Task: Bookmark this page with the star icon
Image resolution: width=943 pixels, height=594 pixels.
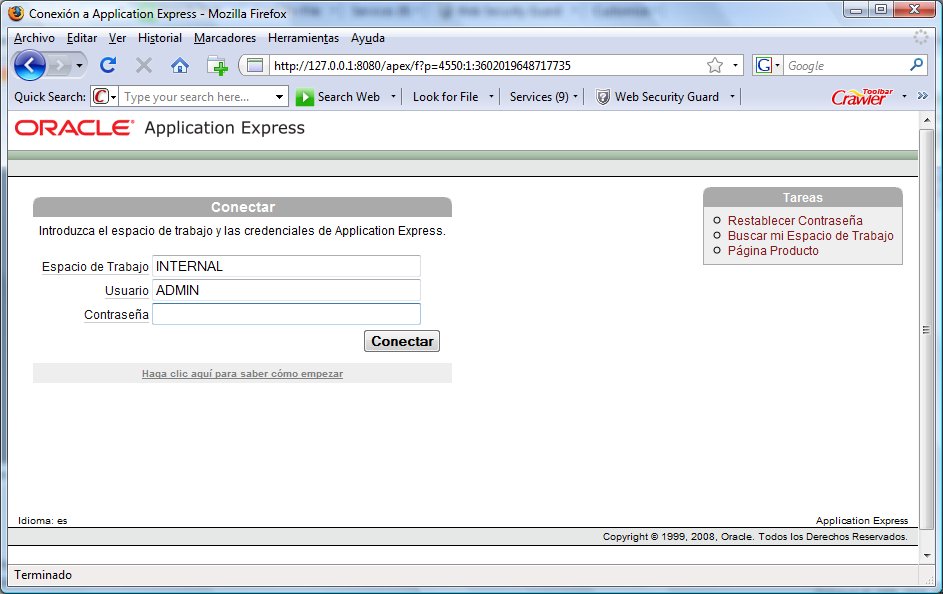Action: 715,65
